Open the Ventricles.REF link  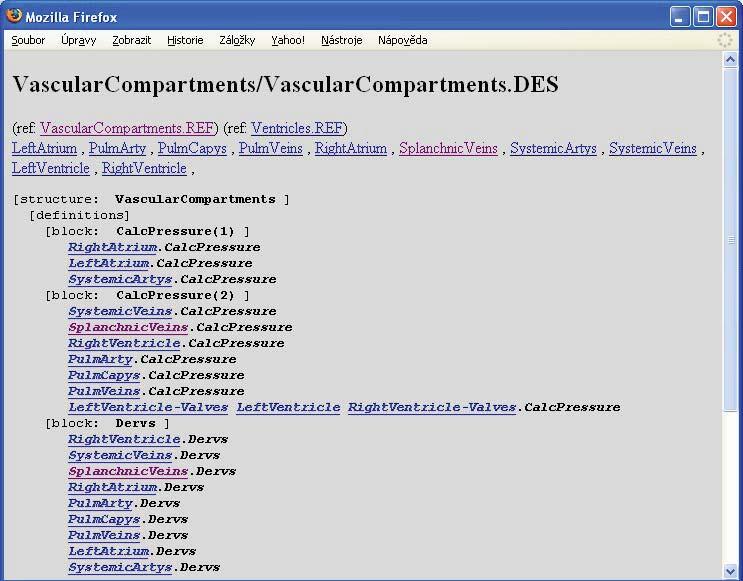pyautogui.click(x=297, y=128)
